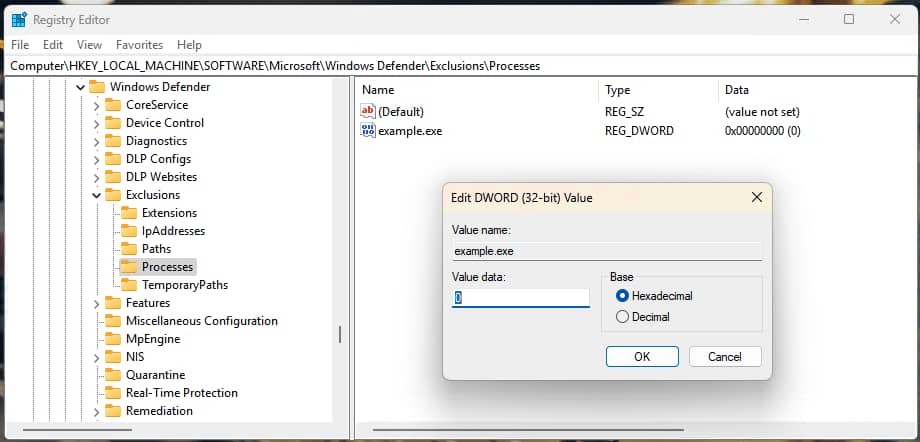Image resolution: width=920 pixels, height=442 pixels.
Task: Expand the DLP Configs key
Action: (97, 160)
